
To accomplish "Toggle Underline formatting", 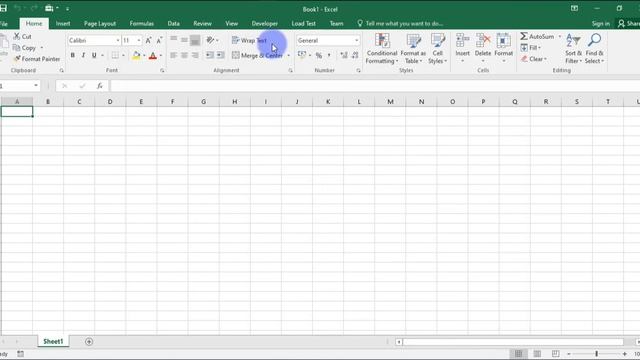I will [x=94, y=55].
